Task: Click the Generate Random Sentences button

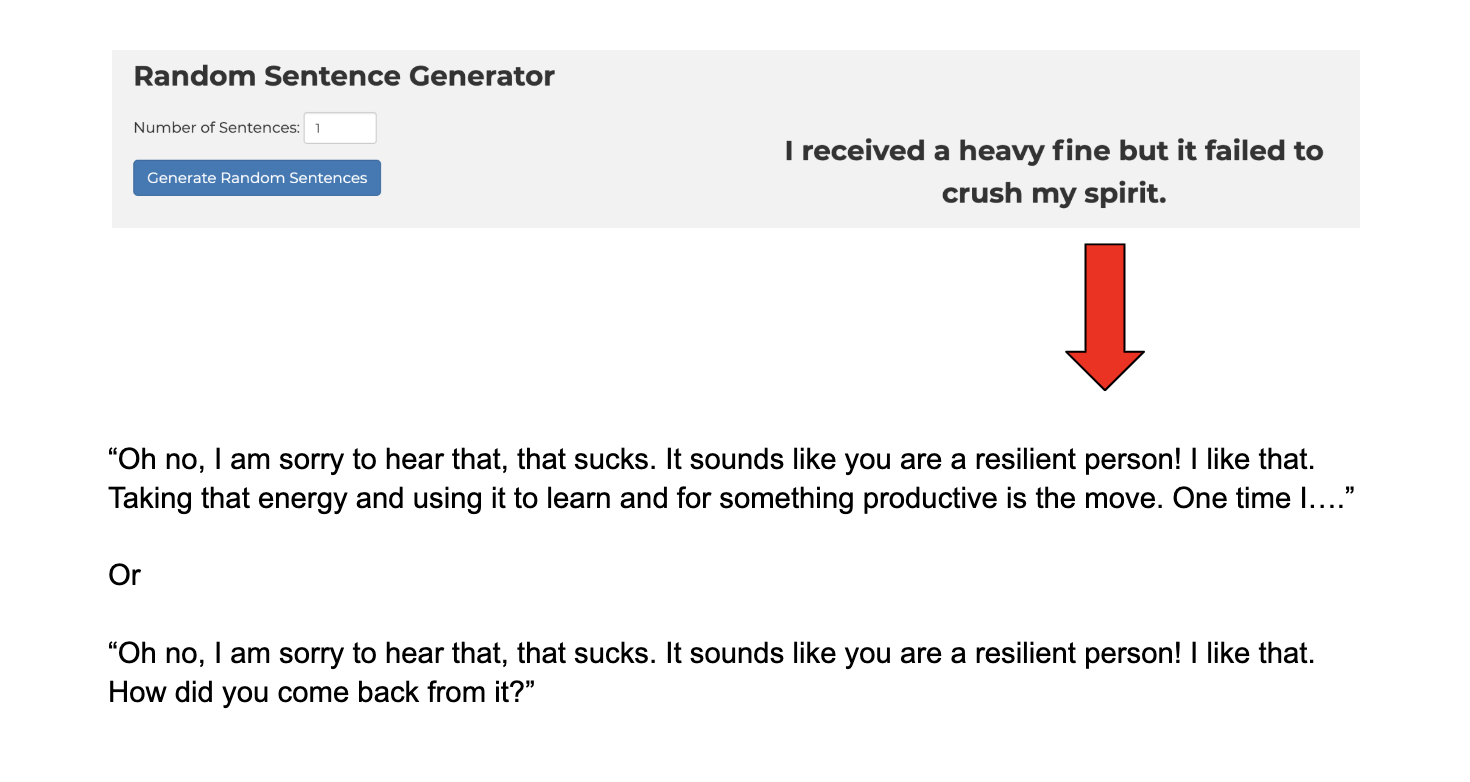Action: pos(257,178)
